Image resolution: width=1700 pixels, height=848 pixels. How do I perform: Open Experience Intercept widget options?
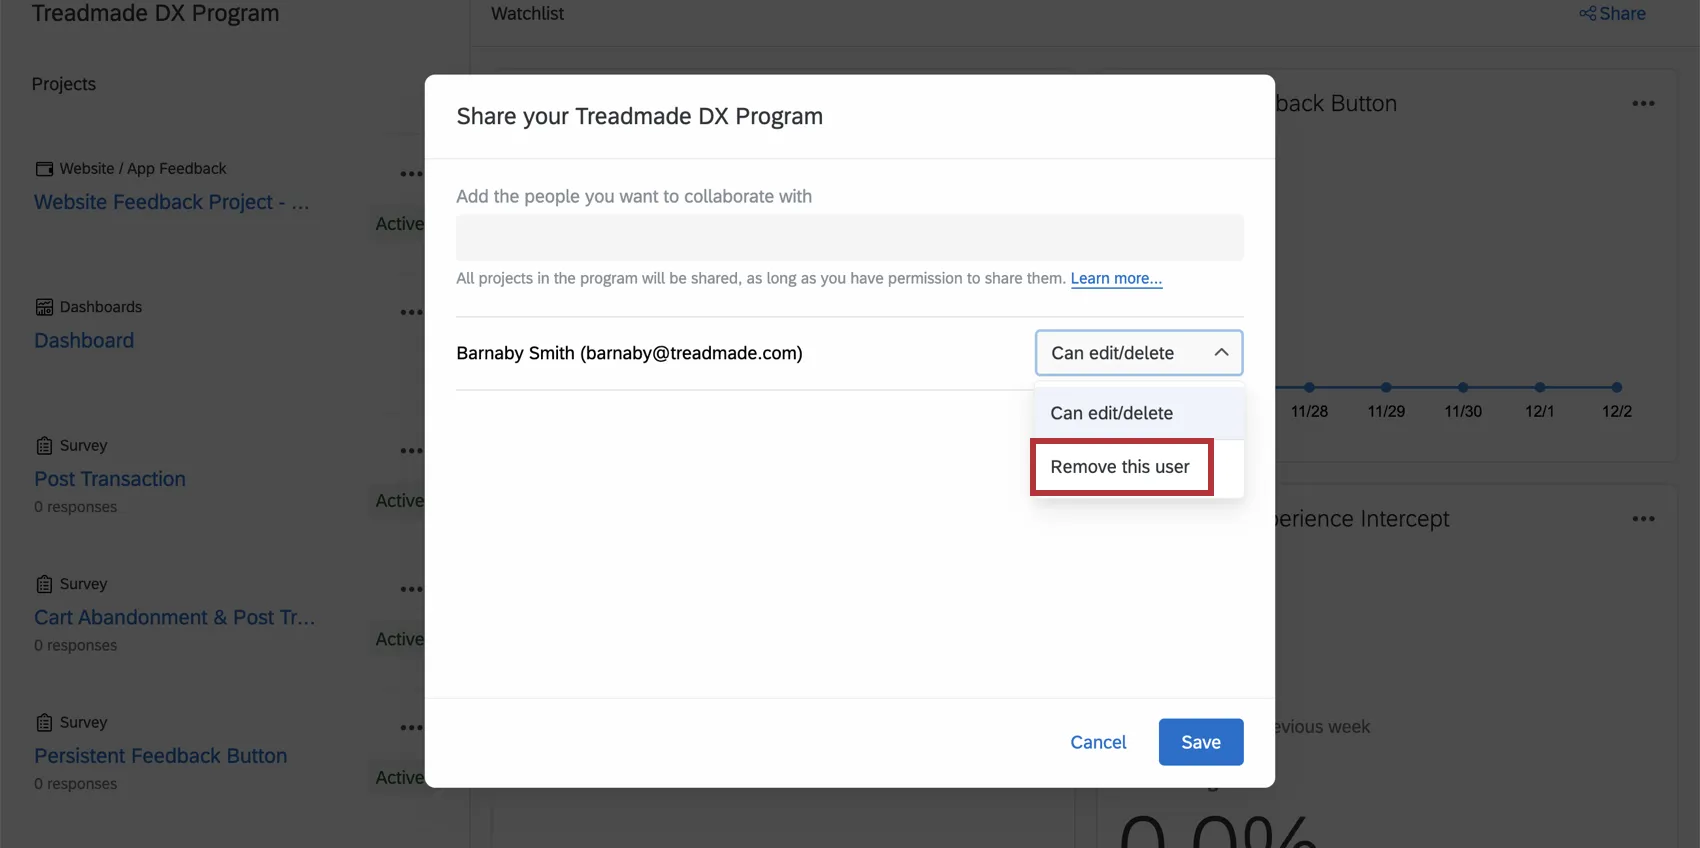(1643, 519)
